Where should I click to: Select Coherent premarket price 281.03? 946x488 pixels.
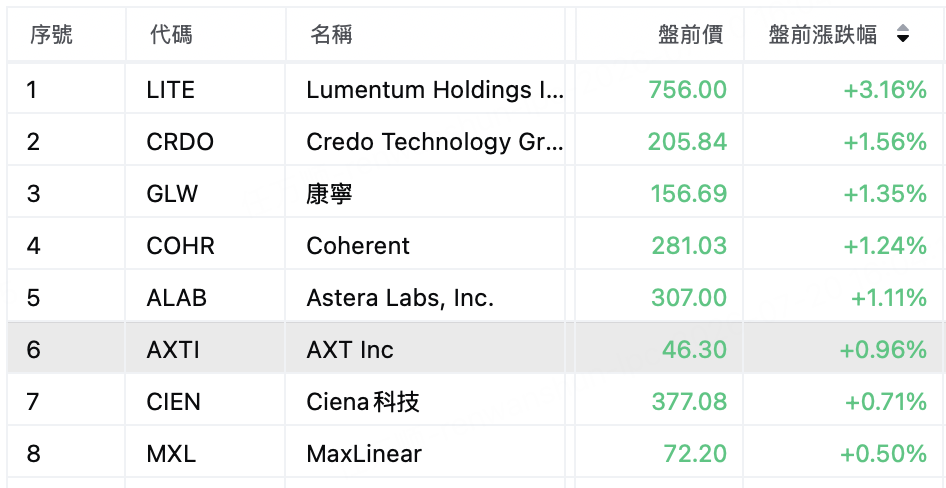[689, 246]
